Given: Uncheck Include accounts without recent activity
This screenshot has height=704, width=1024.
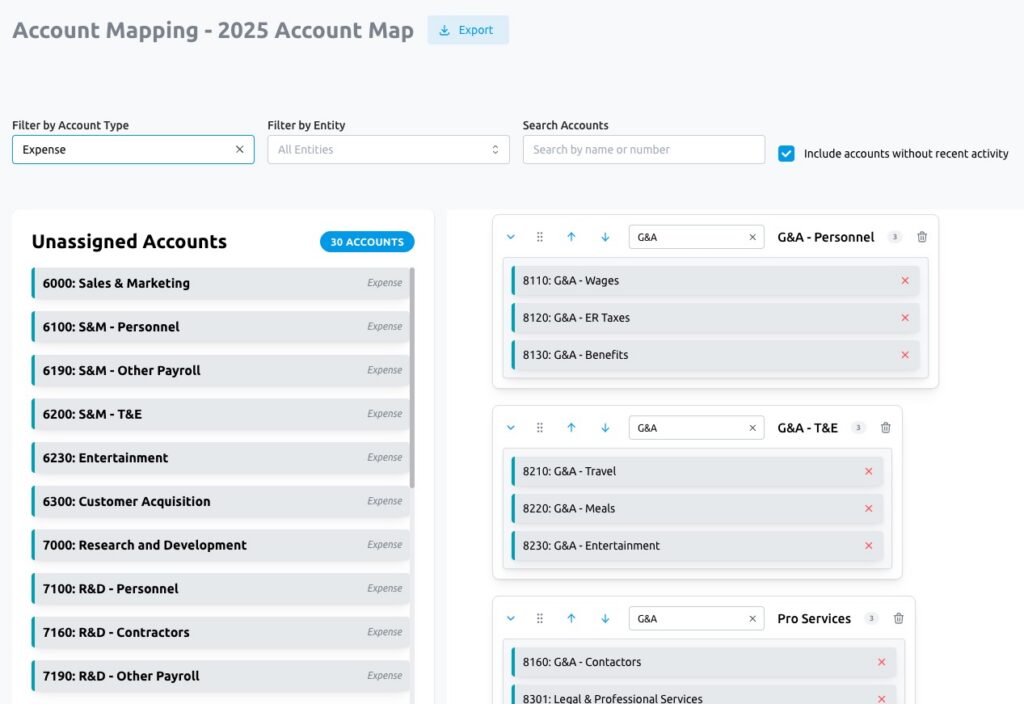Looking at the screenshot, I should tap(787, 154).
